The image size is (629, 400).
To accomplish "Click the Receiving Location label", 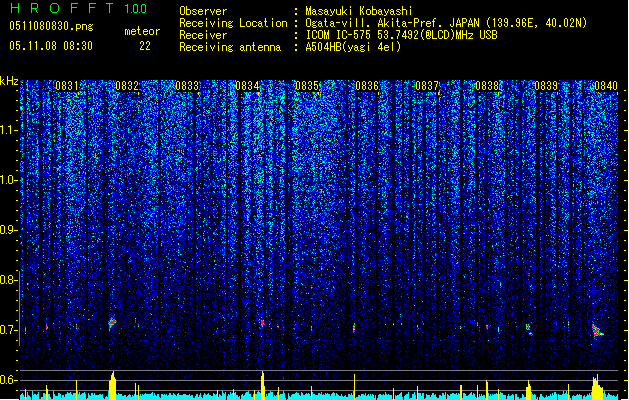I will pos(233,23).
